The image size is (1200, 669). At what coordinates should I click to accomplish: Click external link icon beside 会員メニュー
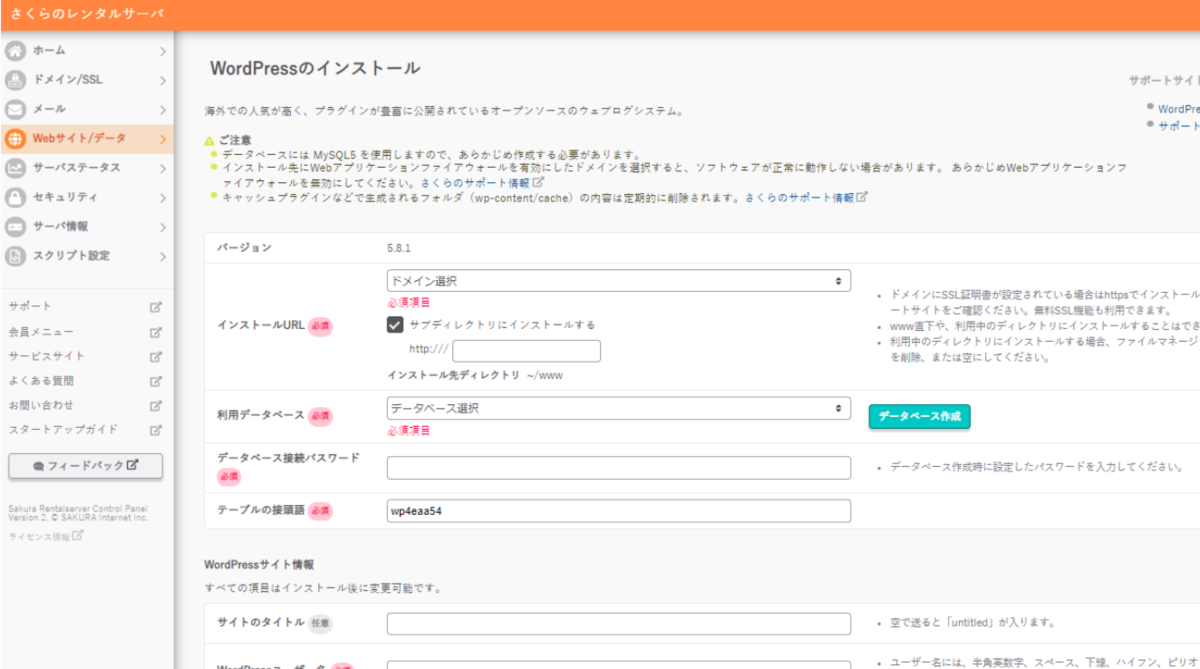(155, 332)
